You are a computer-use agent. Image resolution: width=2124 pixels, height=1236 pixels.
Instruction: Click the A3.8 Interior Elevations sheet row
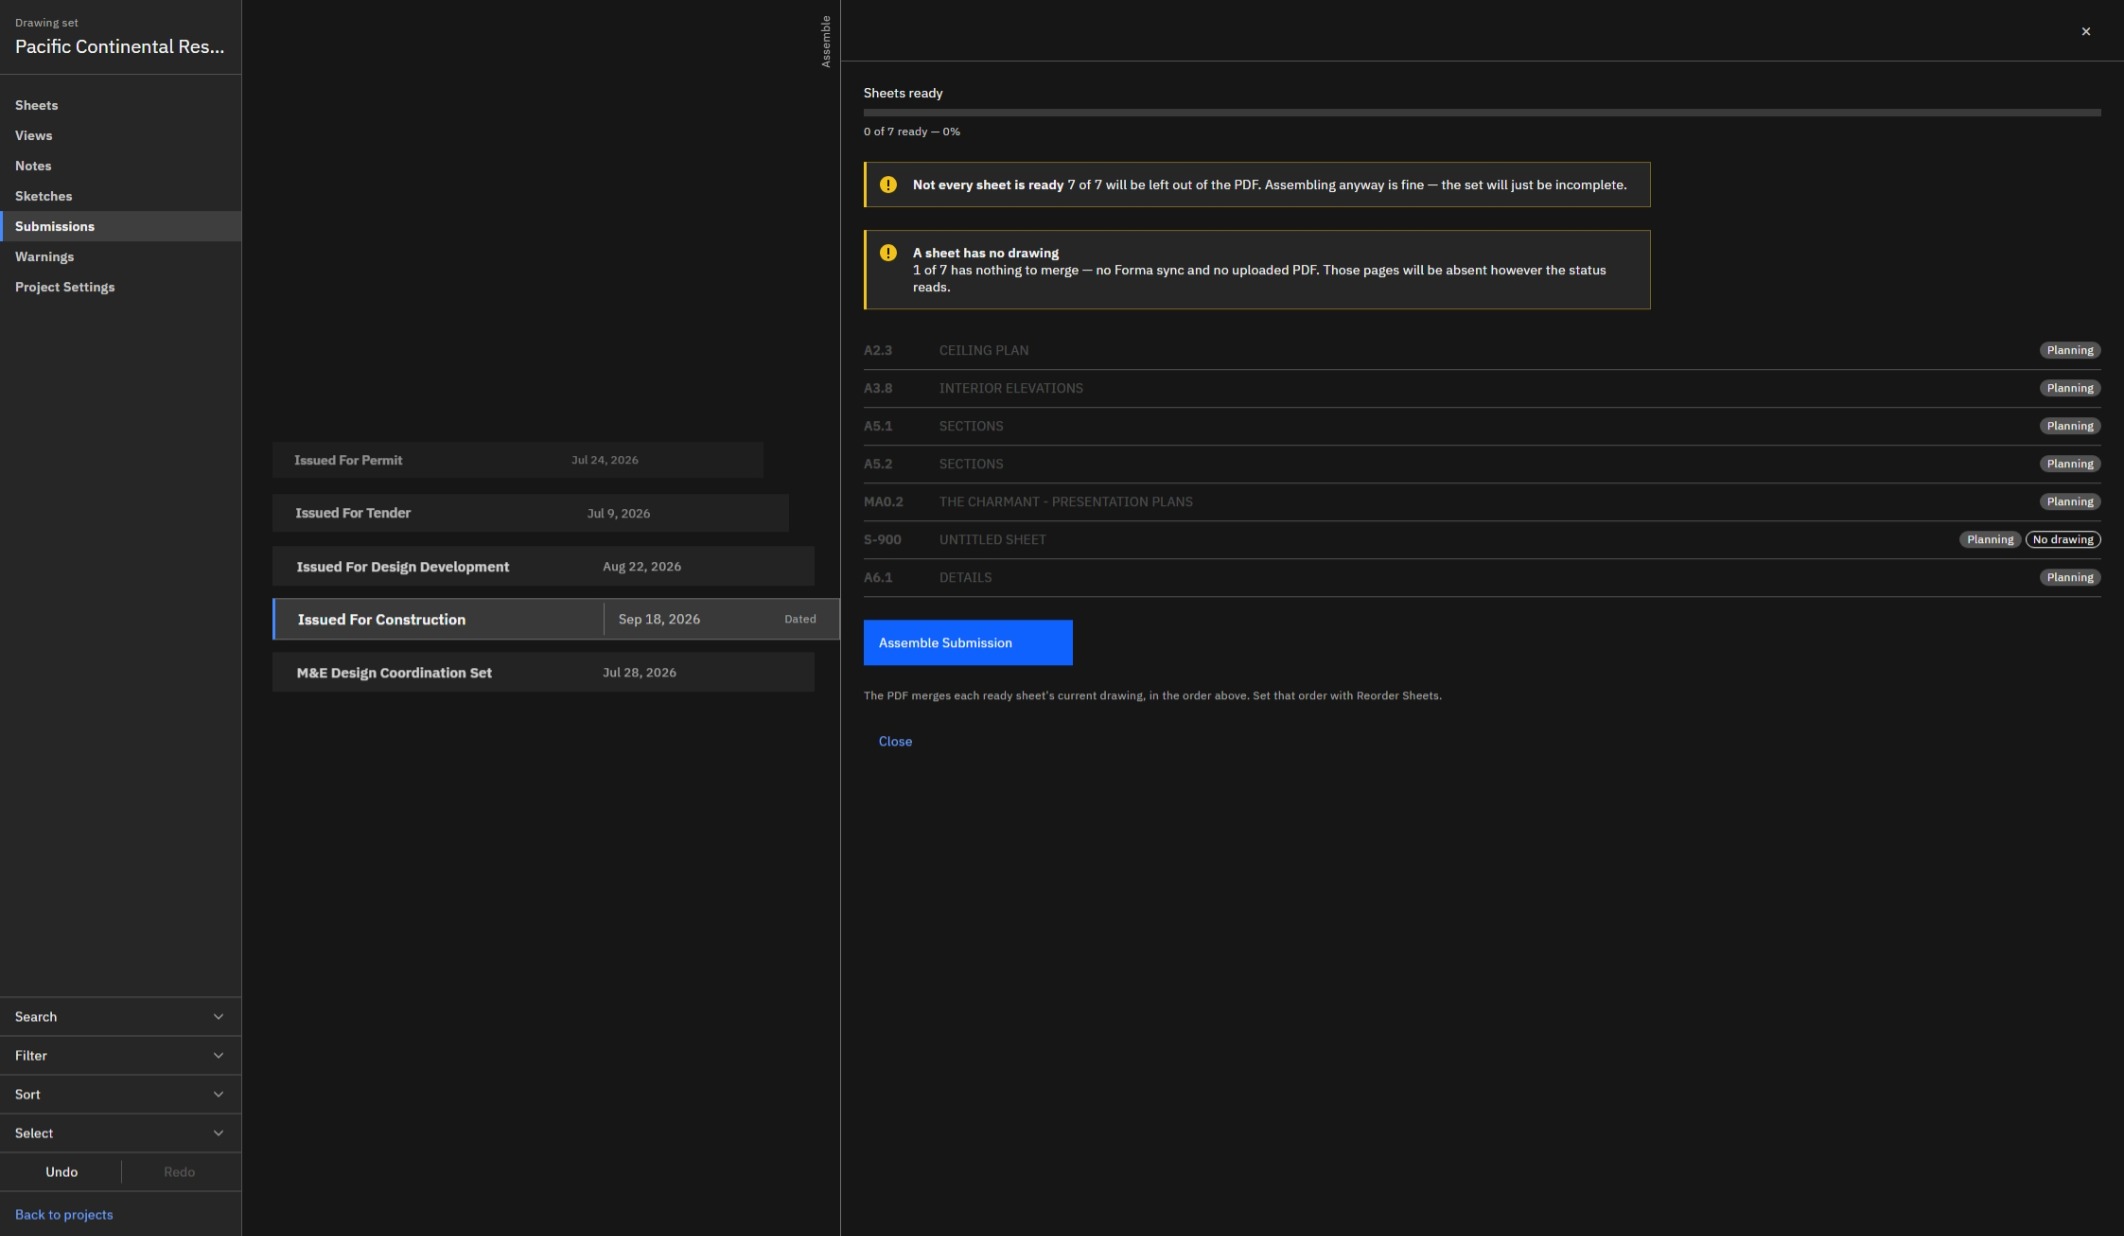(x=1482, y=388)
